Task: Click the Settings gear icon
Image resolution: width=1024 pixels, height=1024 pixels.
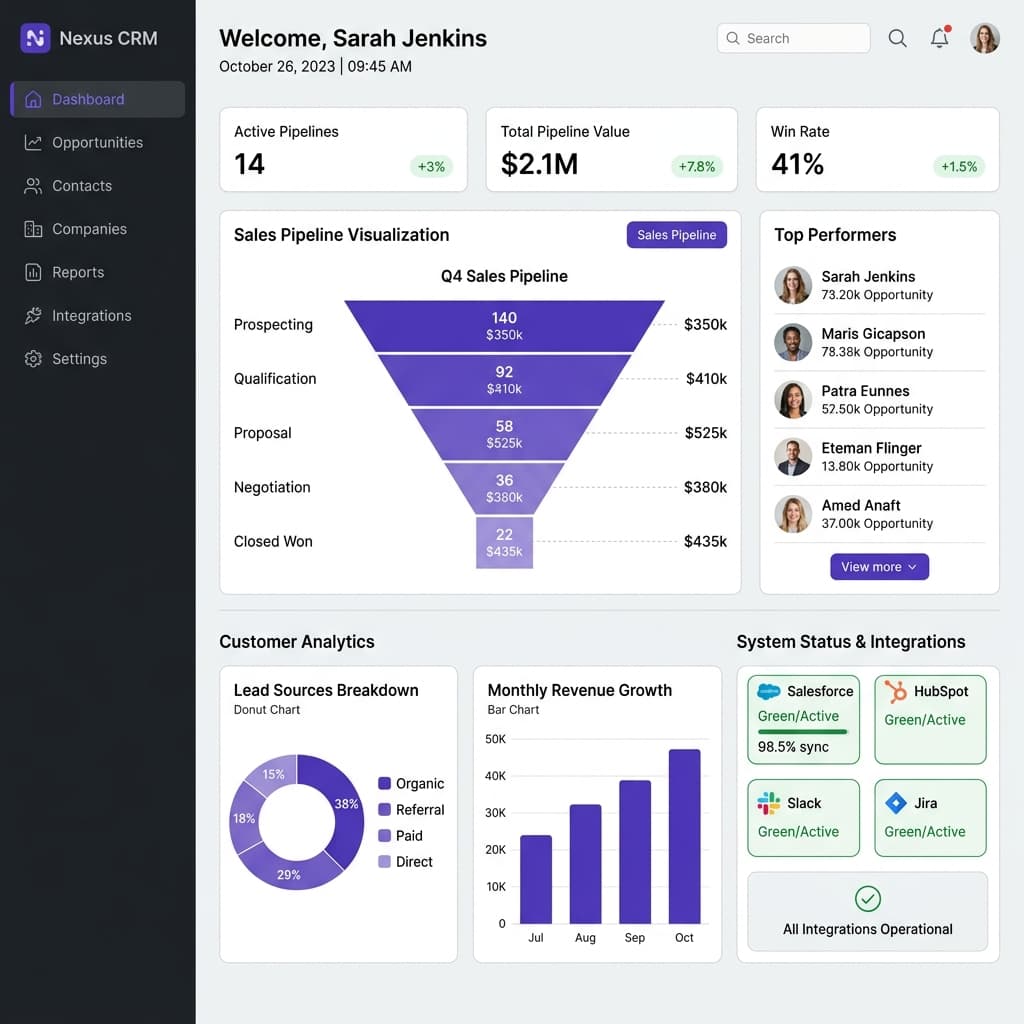Action: pyautogui.click(x=33, y=359)
